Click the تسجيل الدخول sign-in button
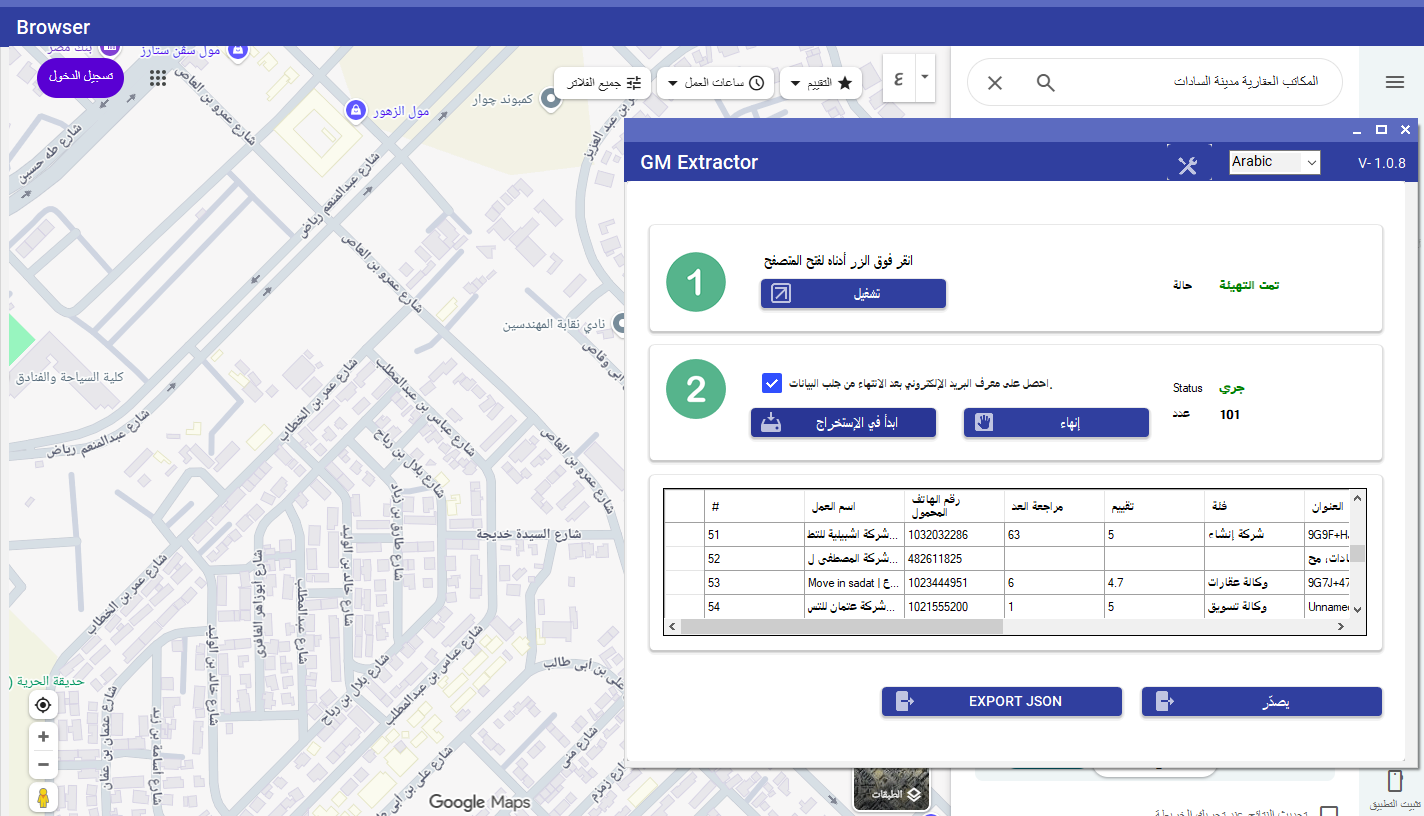 80,77
